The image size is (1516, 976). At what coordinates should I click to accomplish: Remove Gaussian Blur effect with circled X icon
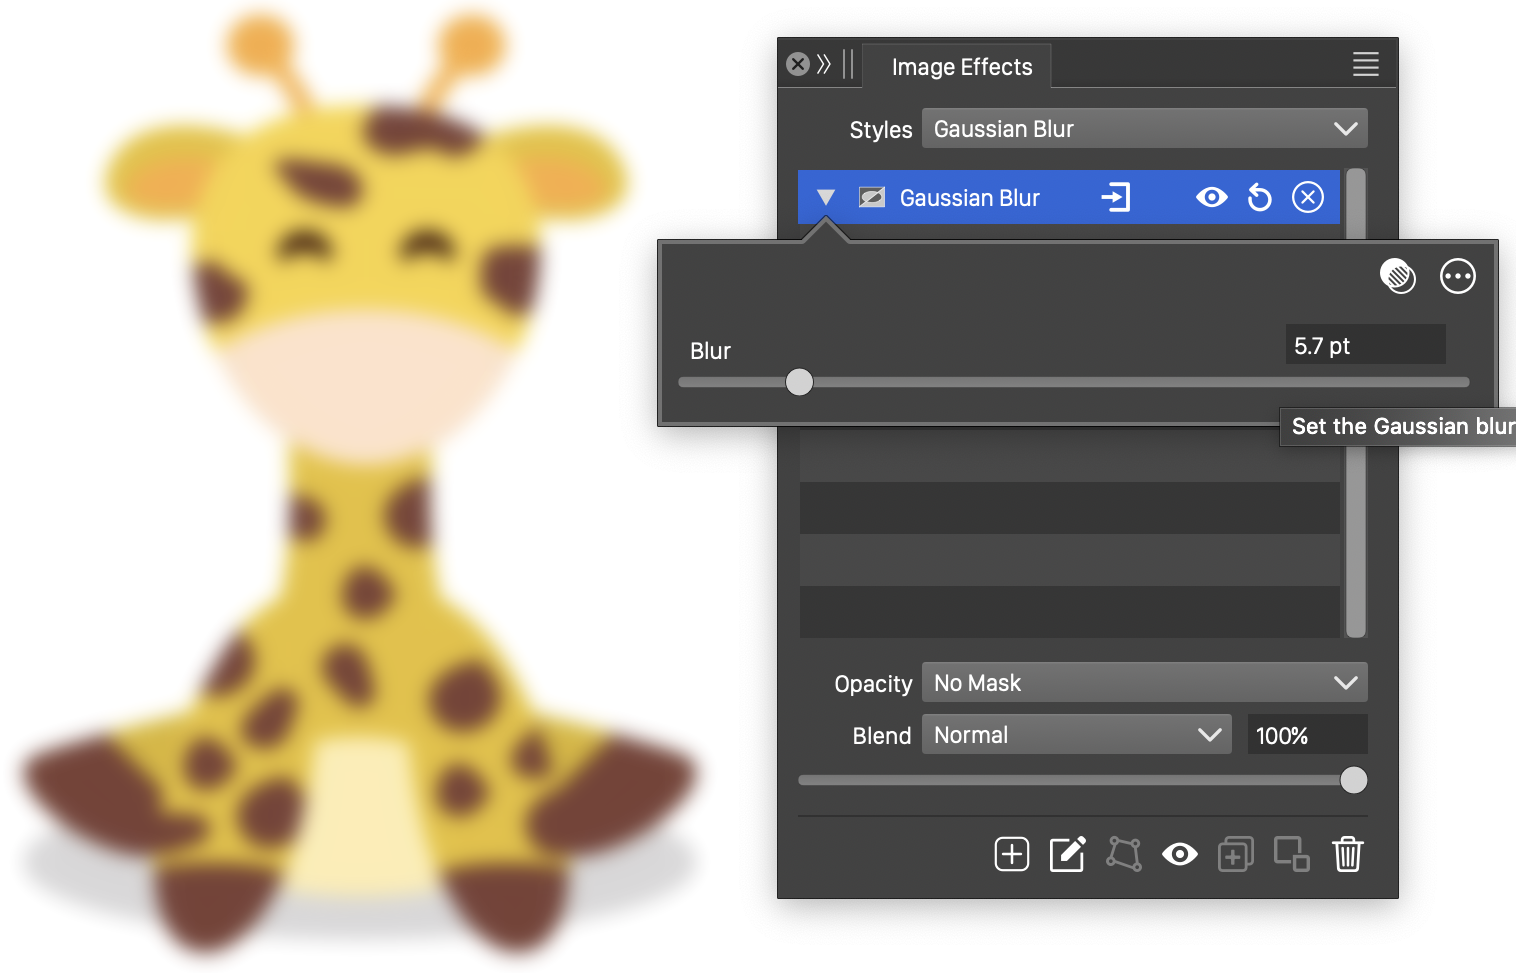click(1308, 198)
